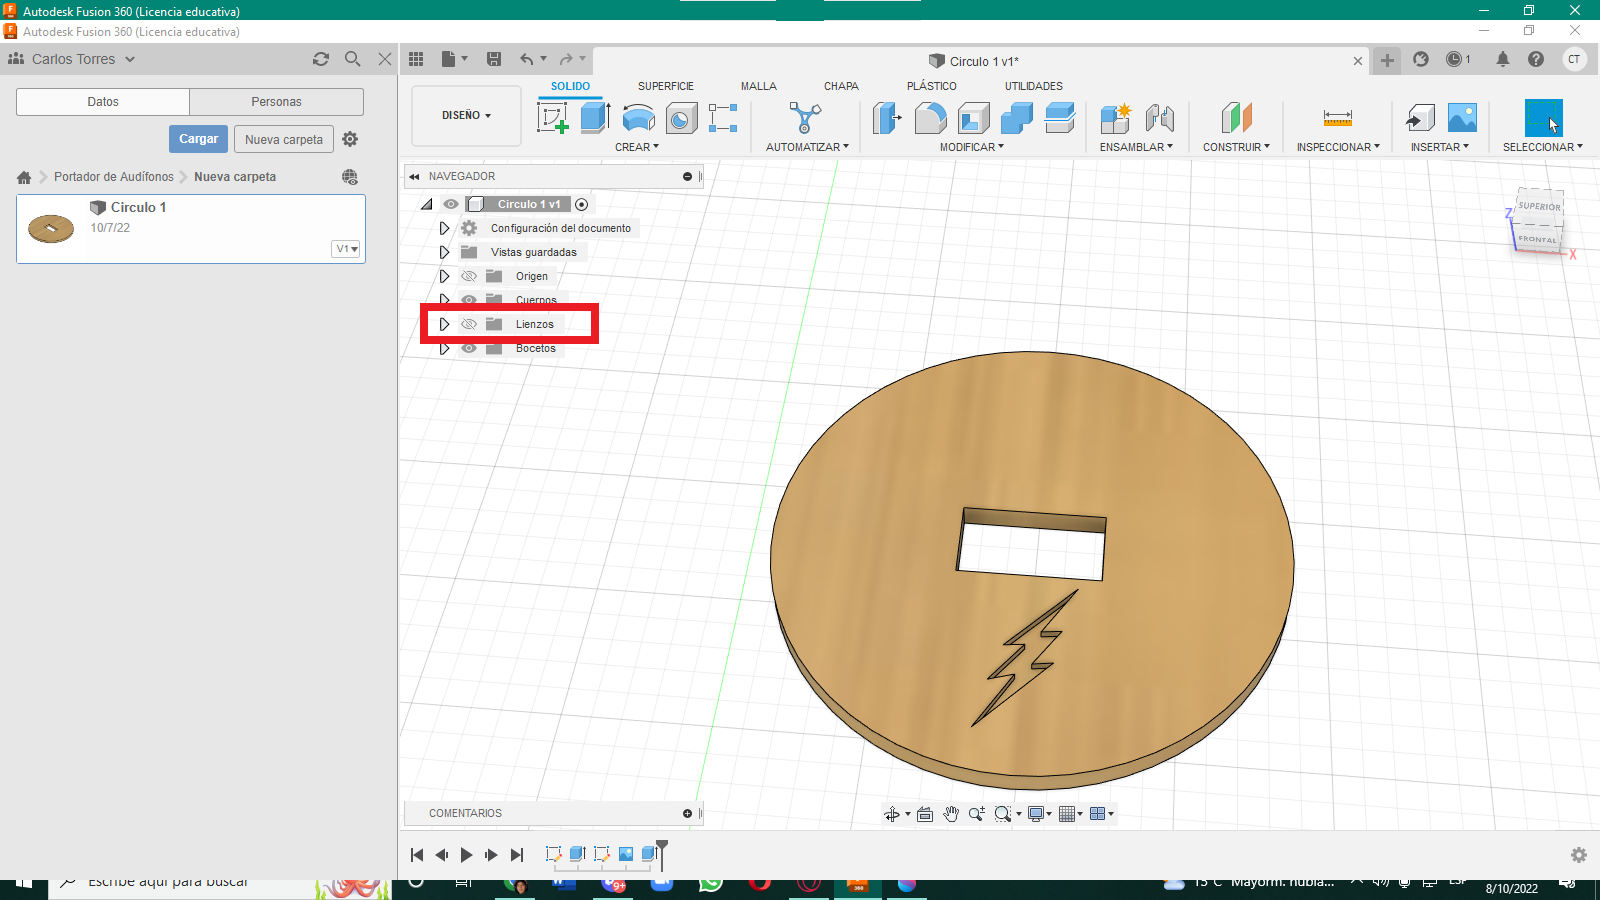Toggle the Data Panel grid icon

[x=416, y=59]
